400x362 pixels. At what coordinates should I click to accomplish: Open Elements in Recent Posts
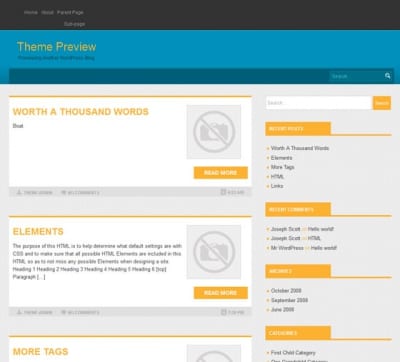[281, 158]
